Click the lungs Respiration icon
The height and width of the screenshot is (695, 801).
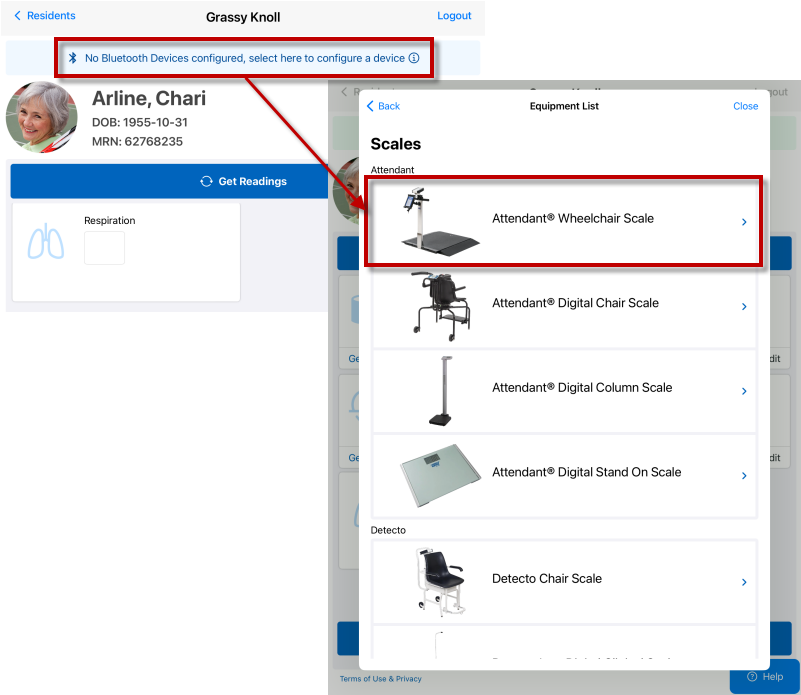point(46,245)
